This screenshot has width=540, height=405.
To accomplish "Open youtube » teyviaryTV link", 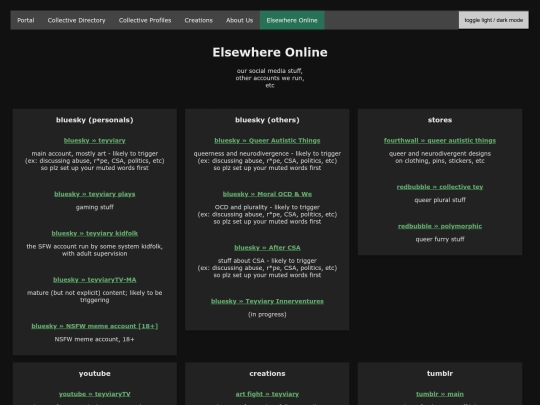I will click(95, 394).
